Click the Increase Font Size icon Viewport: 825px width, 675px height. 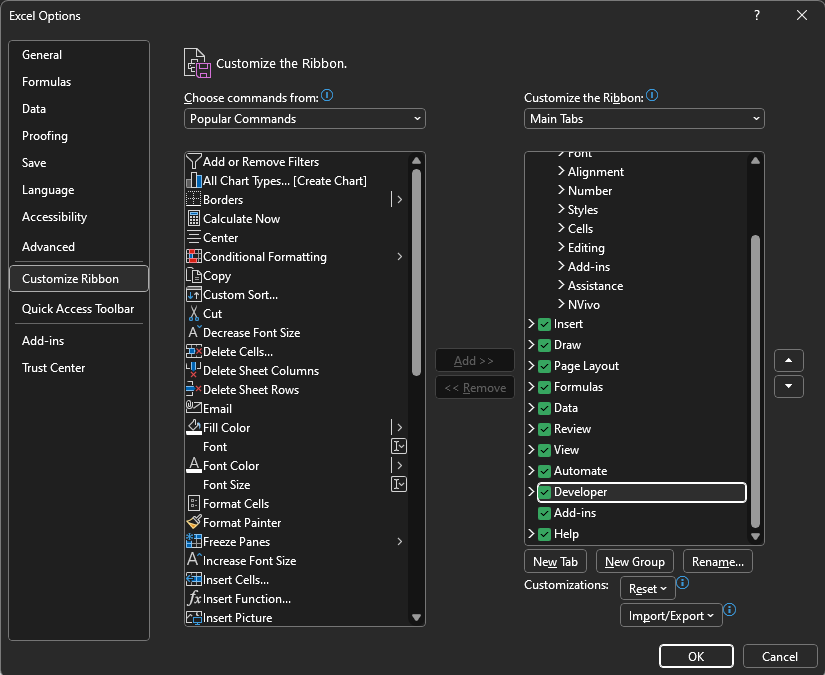[x=194, y=559]
